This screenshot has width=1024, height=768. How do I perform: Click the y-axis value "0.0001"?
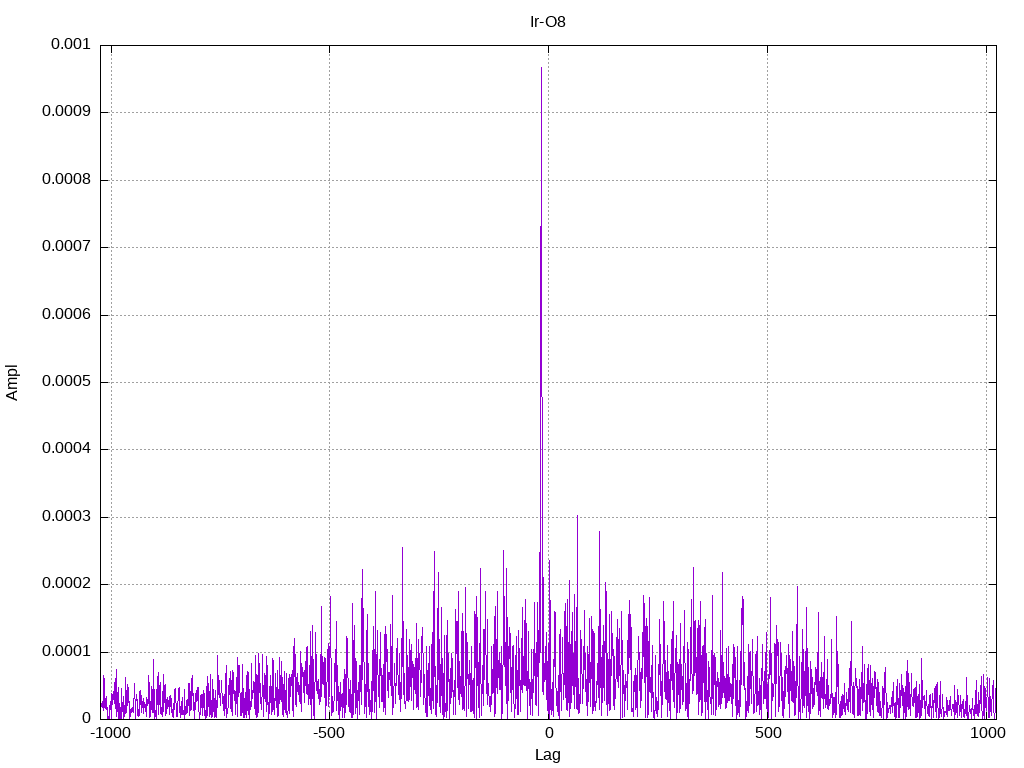67,651
